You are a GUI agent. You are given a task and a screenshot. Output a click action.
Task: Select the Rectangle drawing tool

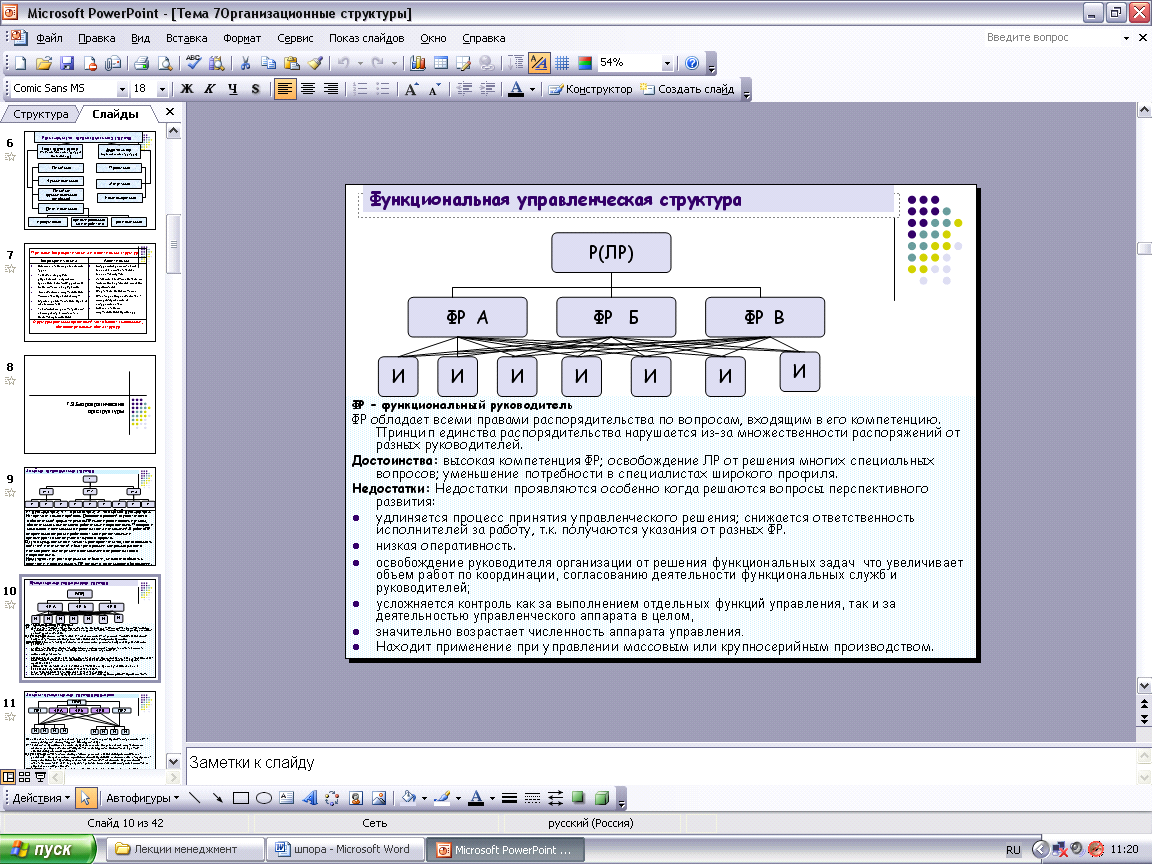240,798
